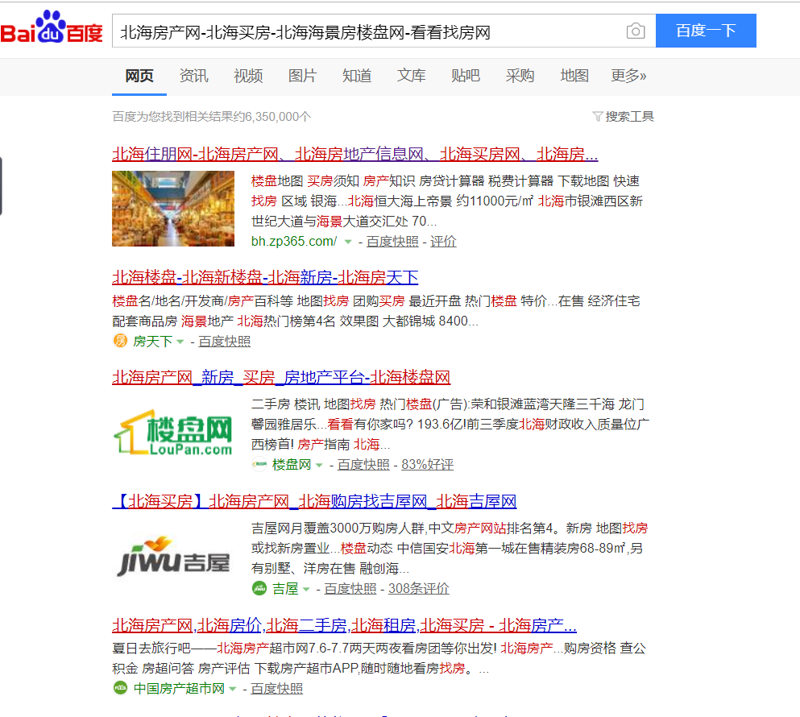Click 评价 link for bh.zp365.com

pos(443,241)
